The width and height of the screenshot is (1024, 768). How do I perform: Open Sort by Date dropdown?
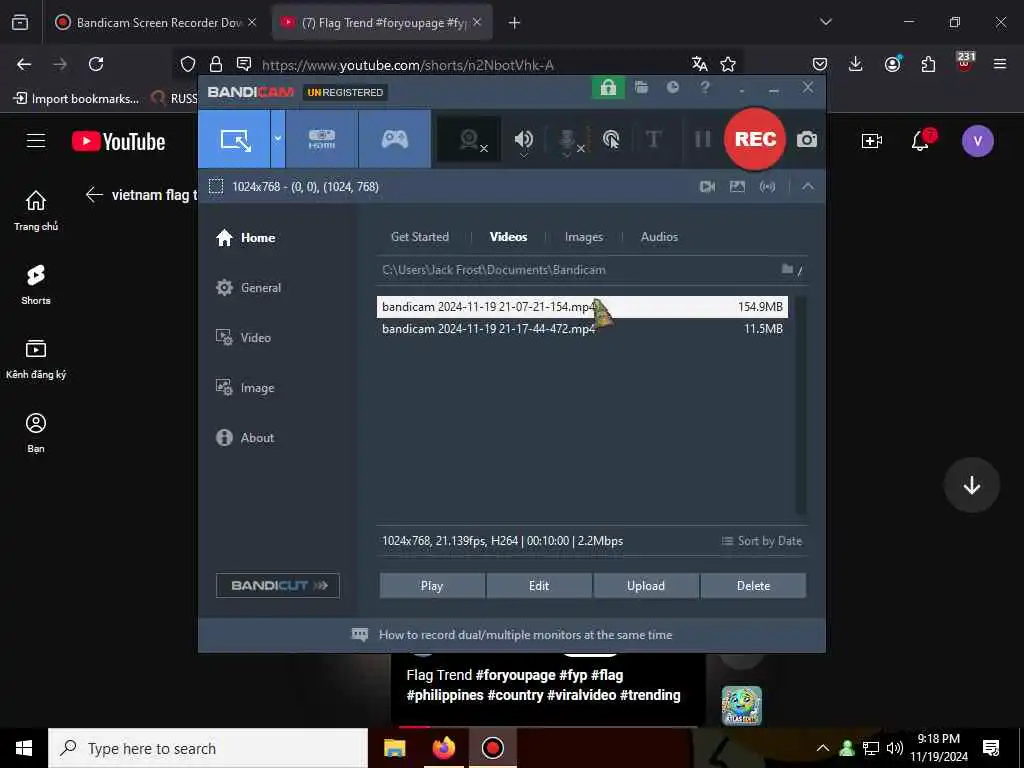761,541
